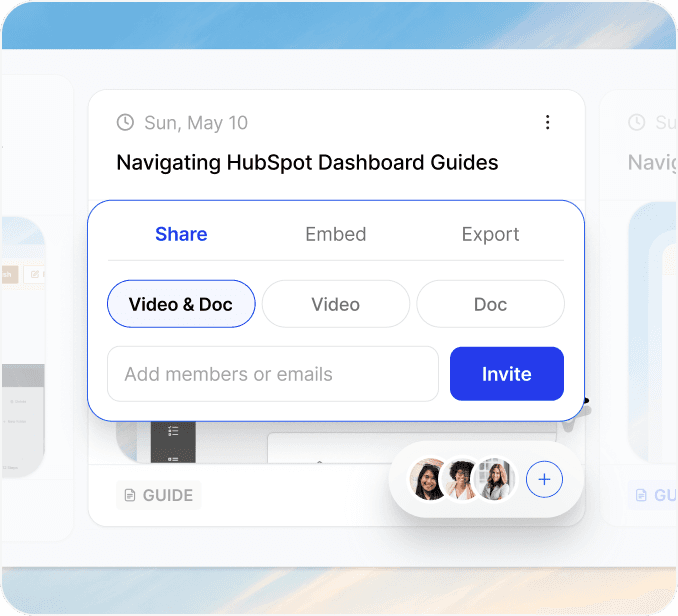Select the Doc only option
This screenshot has width=678, height=616.
(x=490, y=304)
